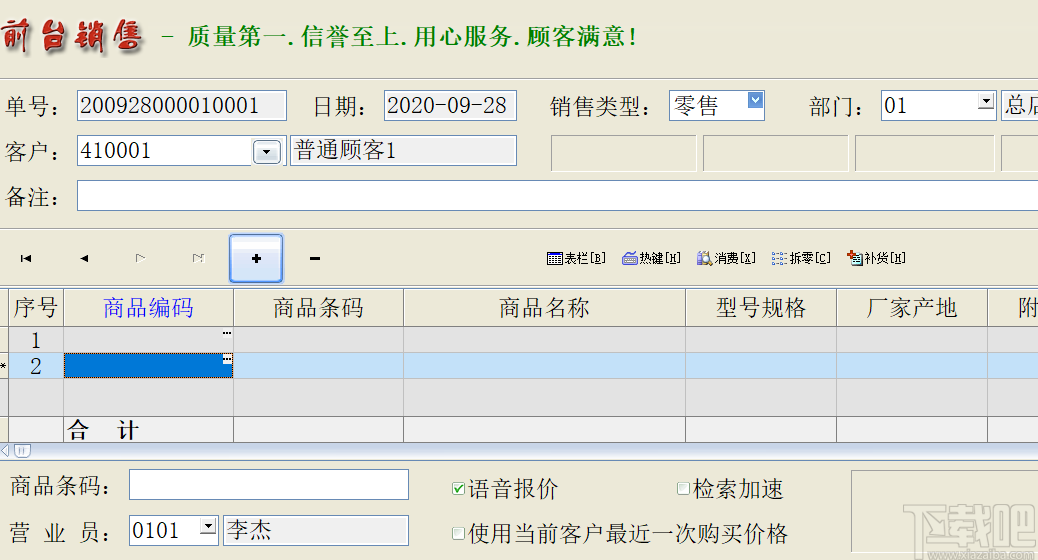
Task: Expand 部门 dropdown showing 01
Action: coord(986,101)
